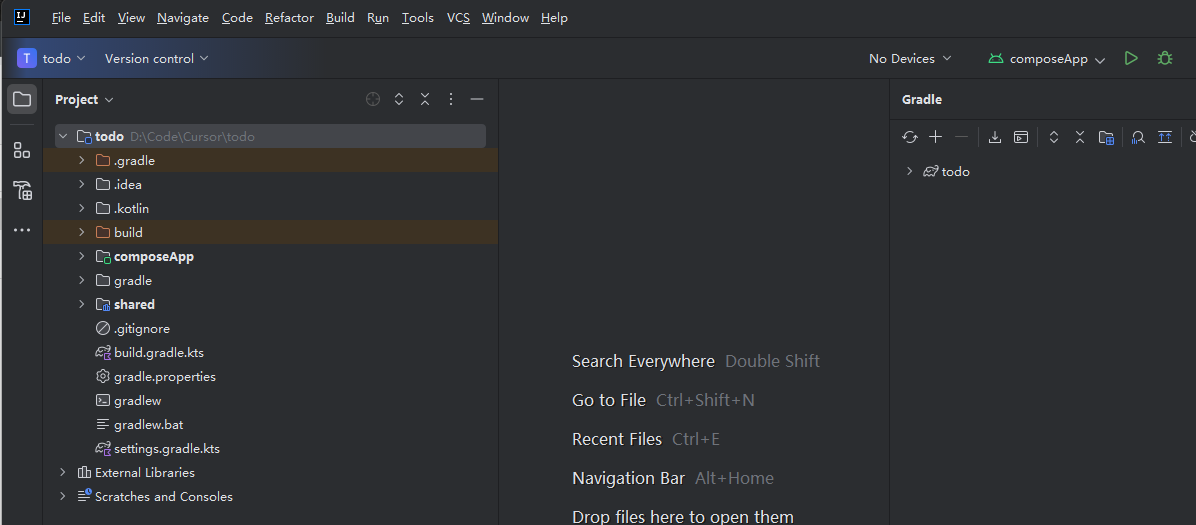Open Build Variants tool window icon
Viewport: 1196px width, 525px height.
tap(22, 190)
